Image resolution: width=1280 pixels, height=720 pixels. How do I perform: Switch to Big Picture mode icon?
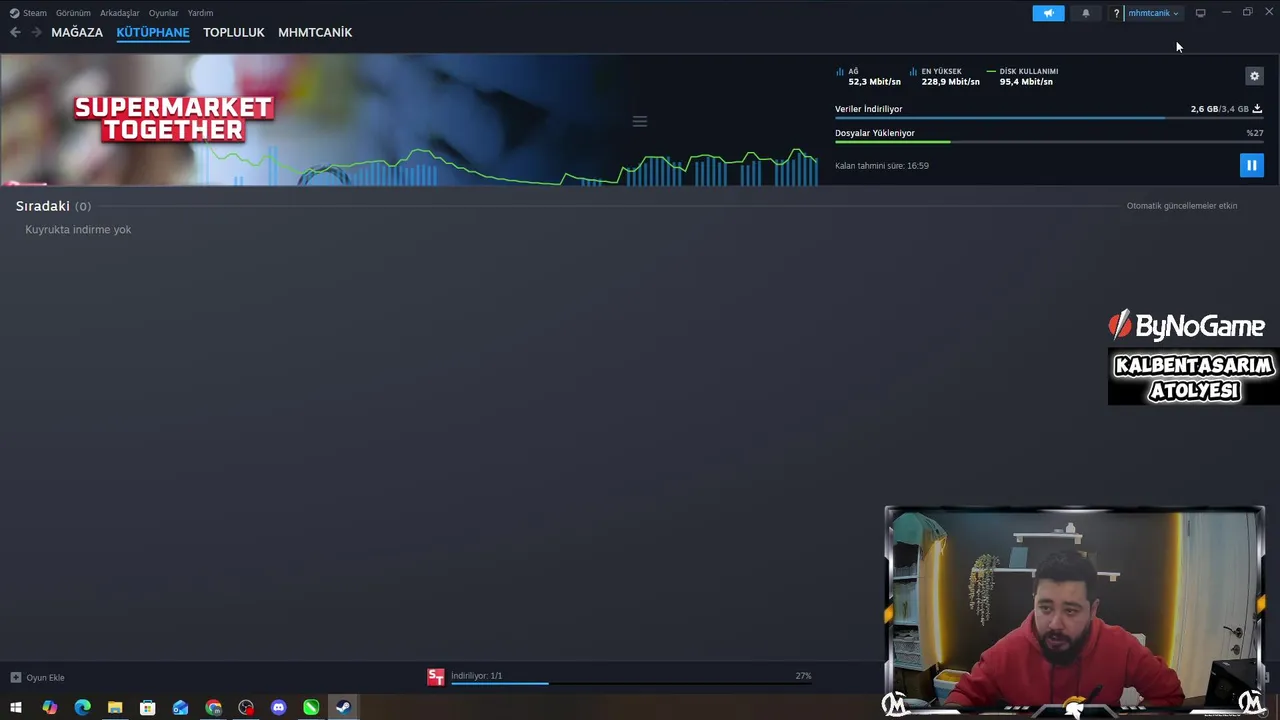1200,13
